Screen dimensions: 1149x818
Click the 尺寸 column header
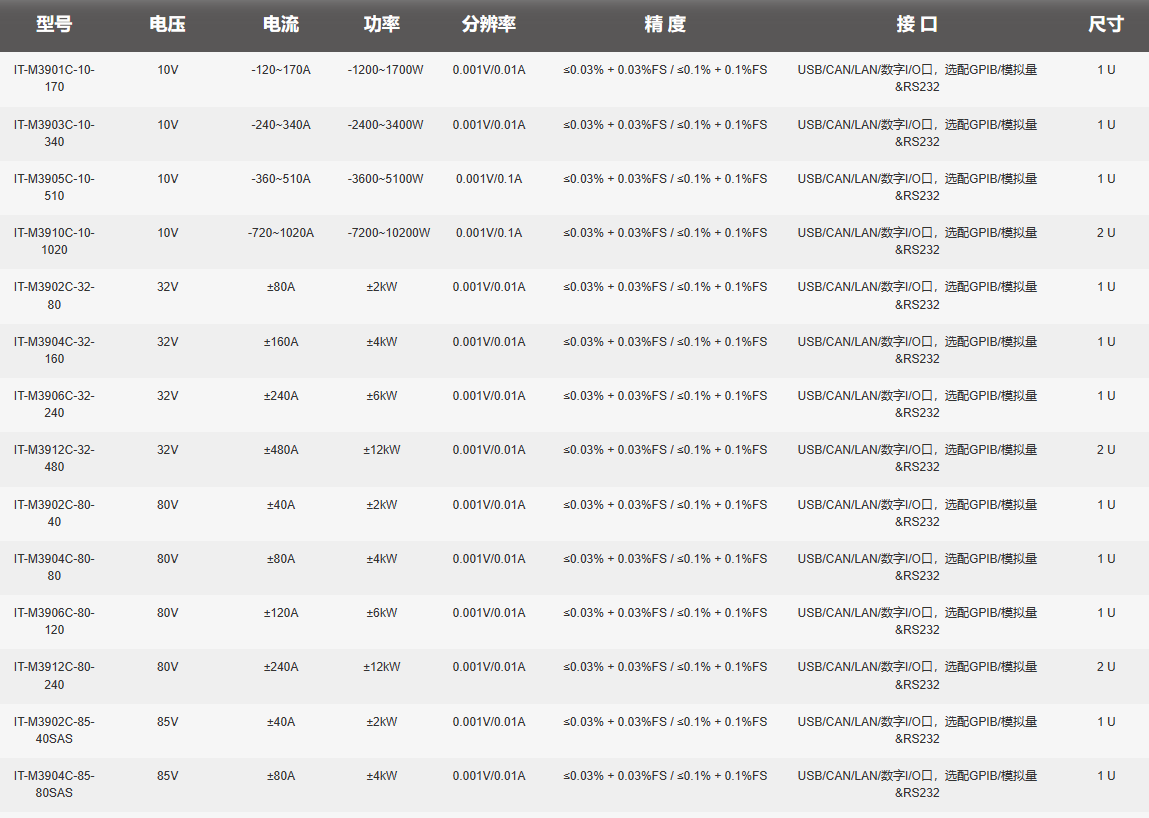tap(1106, 24)
